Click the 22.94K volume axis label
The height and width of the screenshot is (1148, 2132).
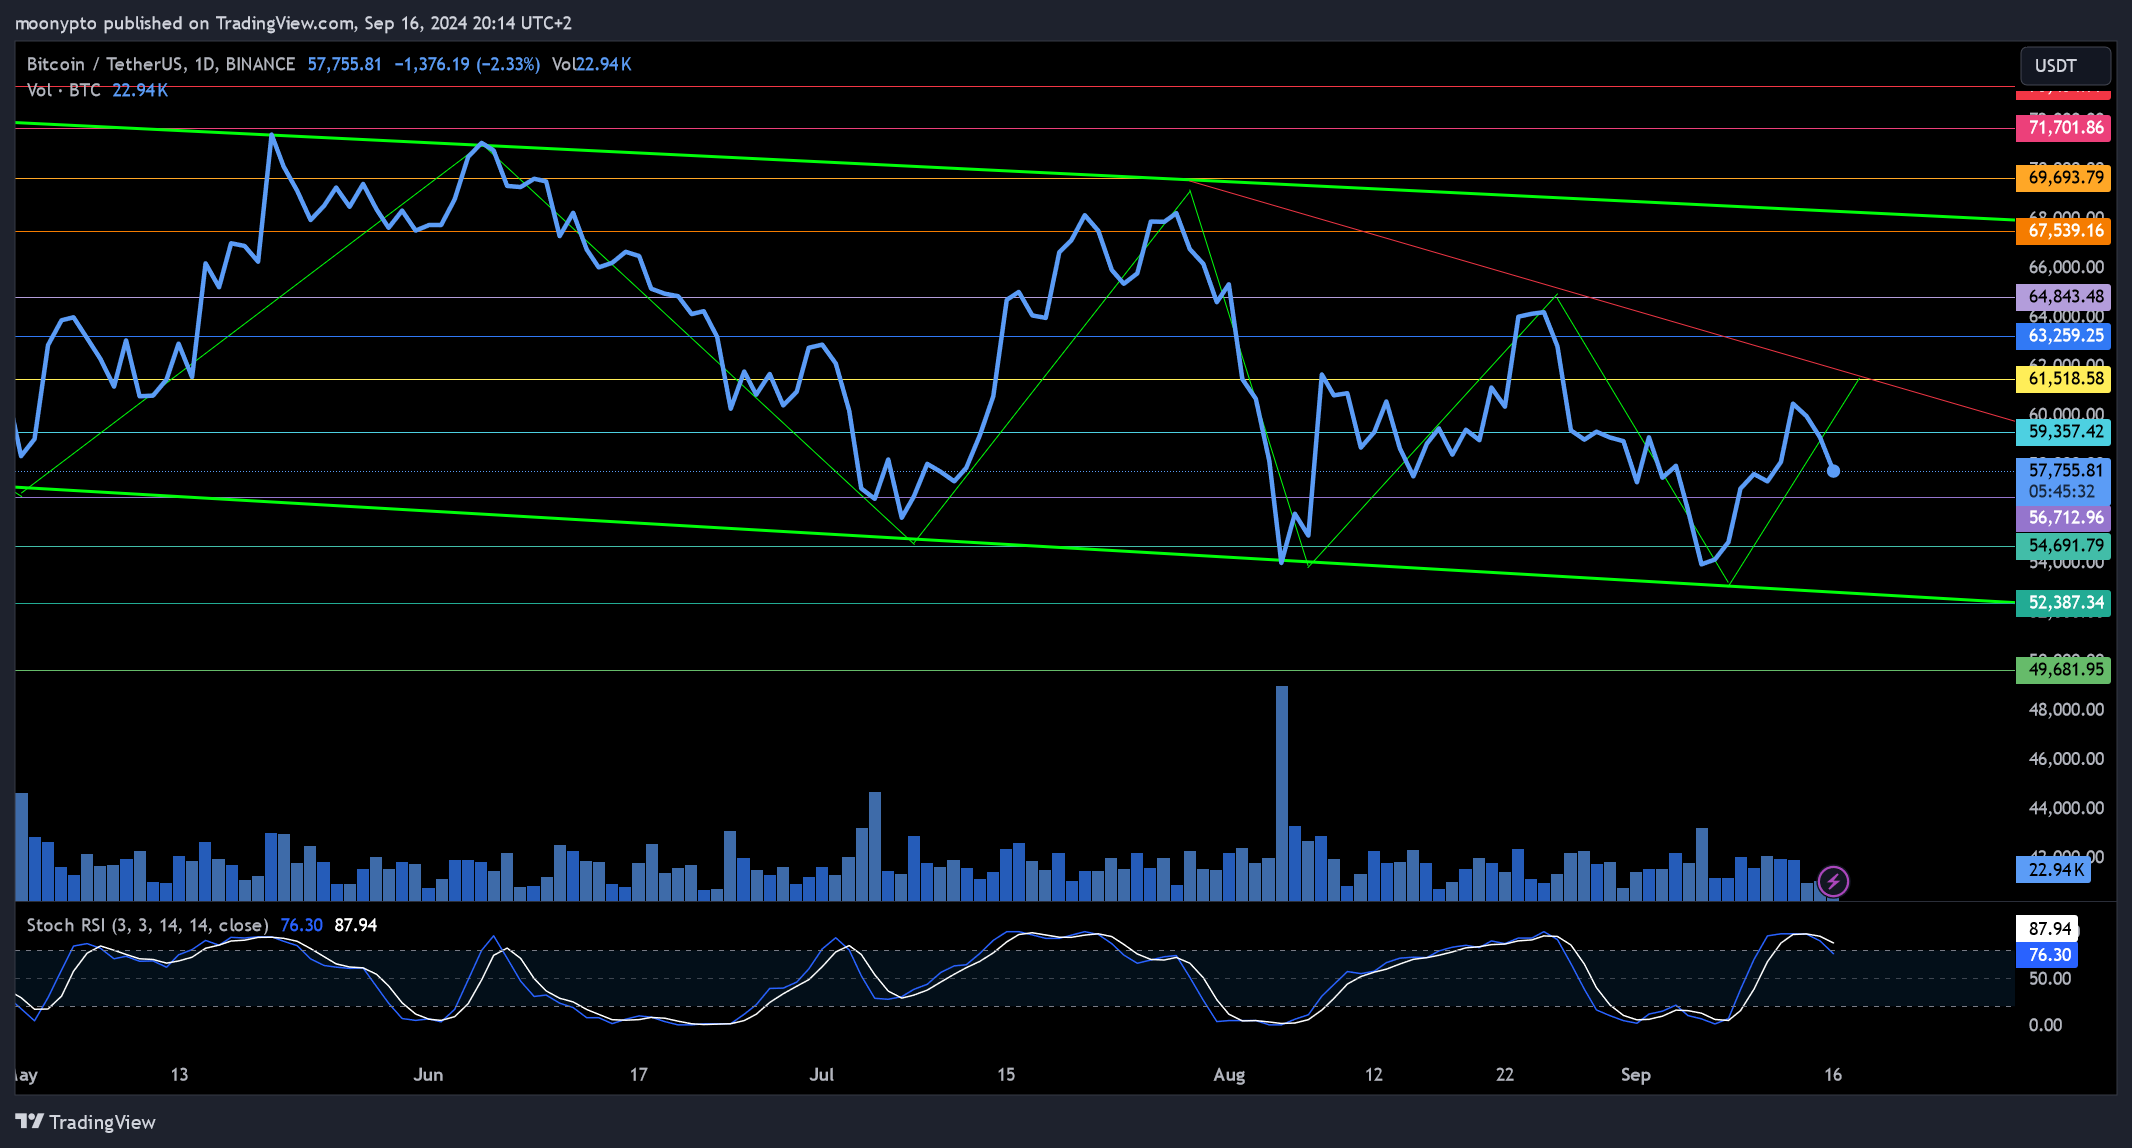[2054, 870]
